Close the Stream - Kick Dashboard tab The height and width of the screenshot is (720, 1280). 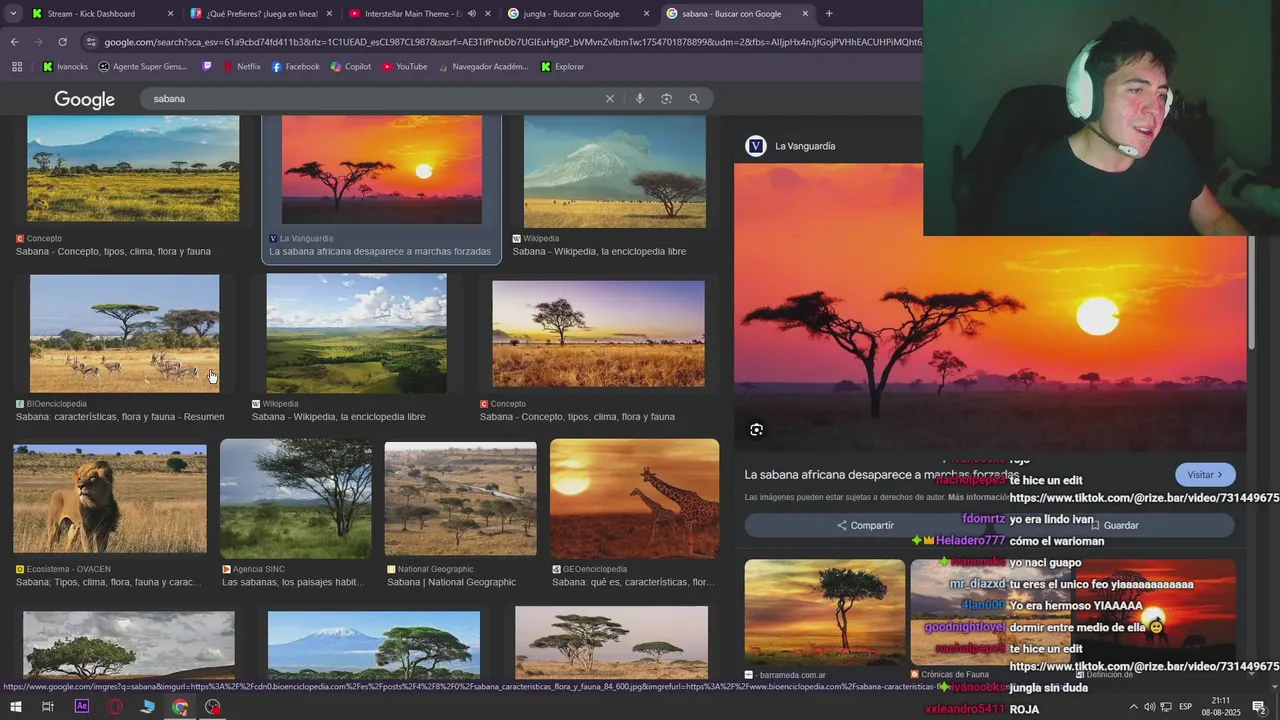tap(170, 14)
